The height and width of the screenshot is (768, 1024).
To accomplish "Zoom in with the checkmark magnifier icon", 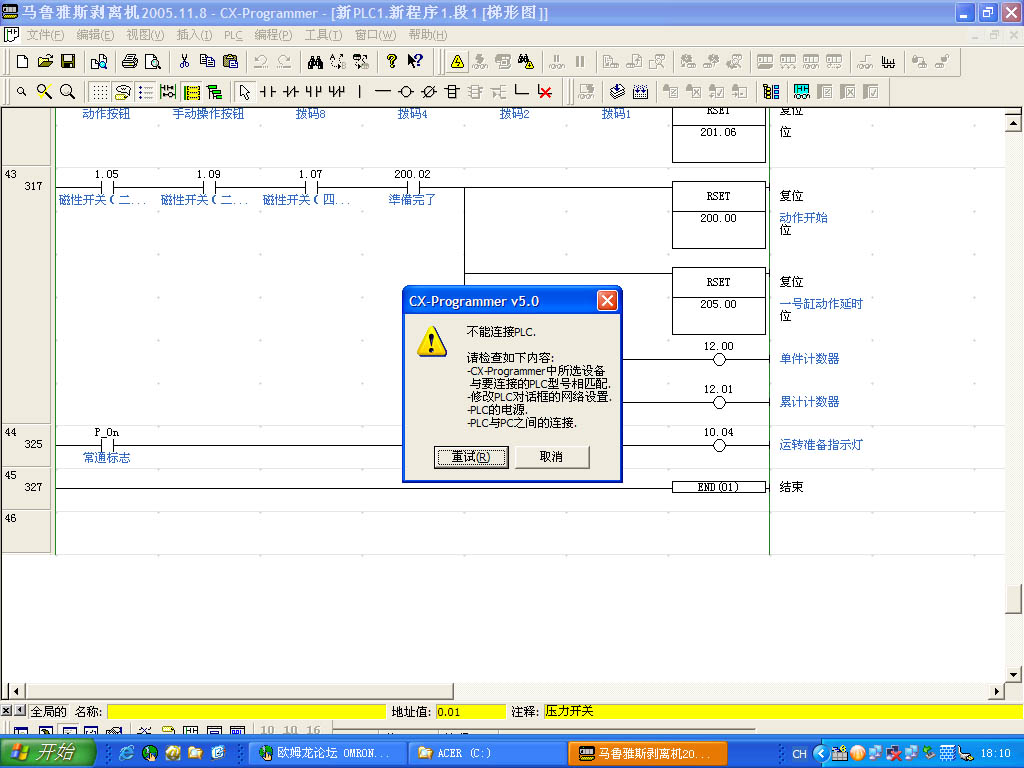I will [44, 91].
